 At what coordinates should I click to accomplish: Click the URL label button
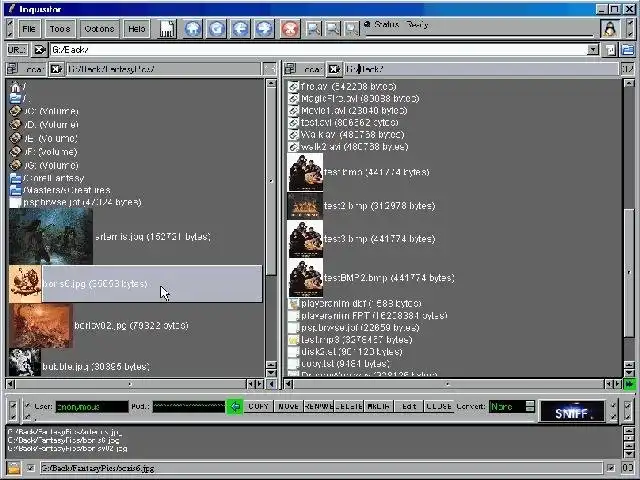coord(17,50)
